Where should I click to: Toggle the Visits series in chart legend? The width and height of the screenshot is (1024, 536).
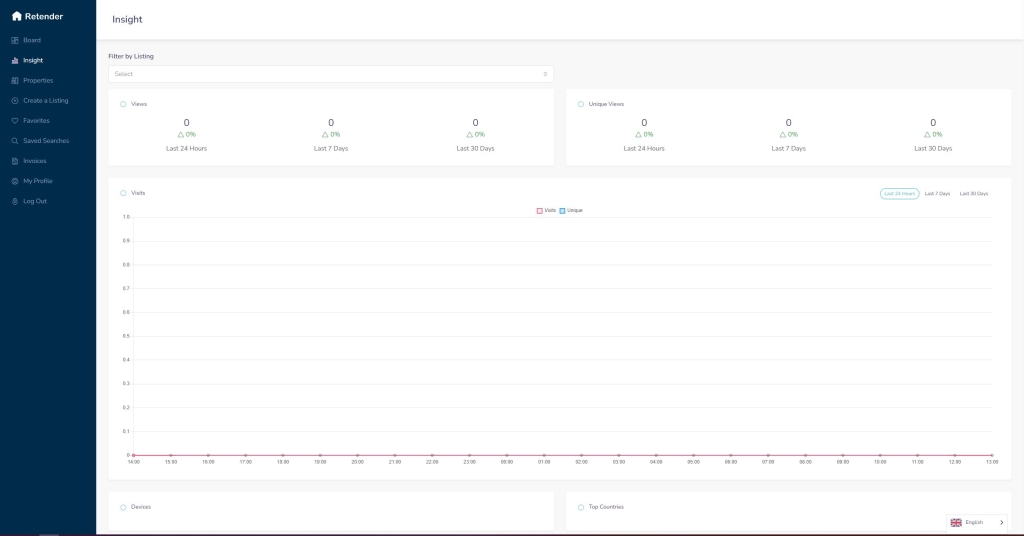(550, 210)
